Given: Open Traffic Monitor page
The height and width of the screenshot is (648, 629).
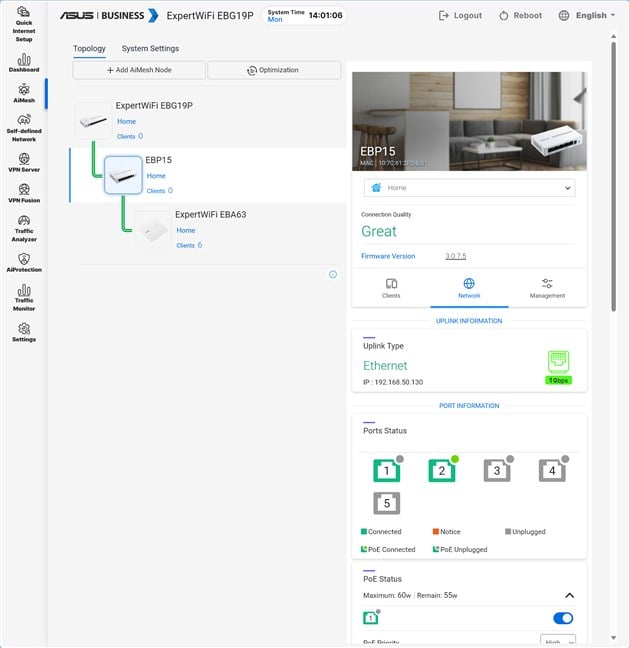Looking at the screenshot, I should point(24,297).
